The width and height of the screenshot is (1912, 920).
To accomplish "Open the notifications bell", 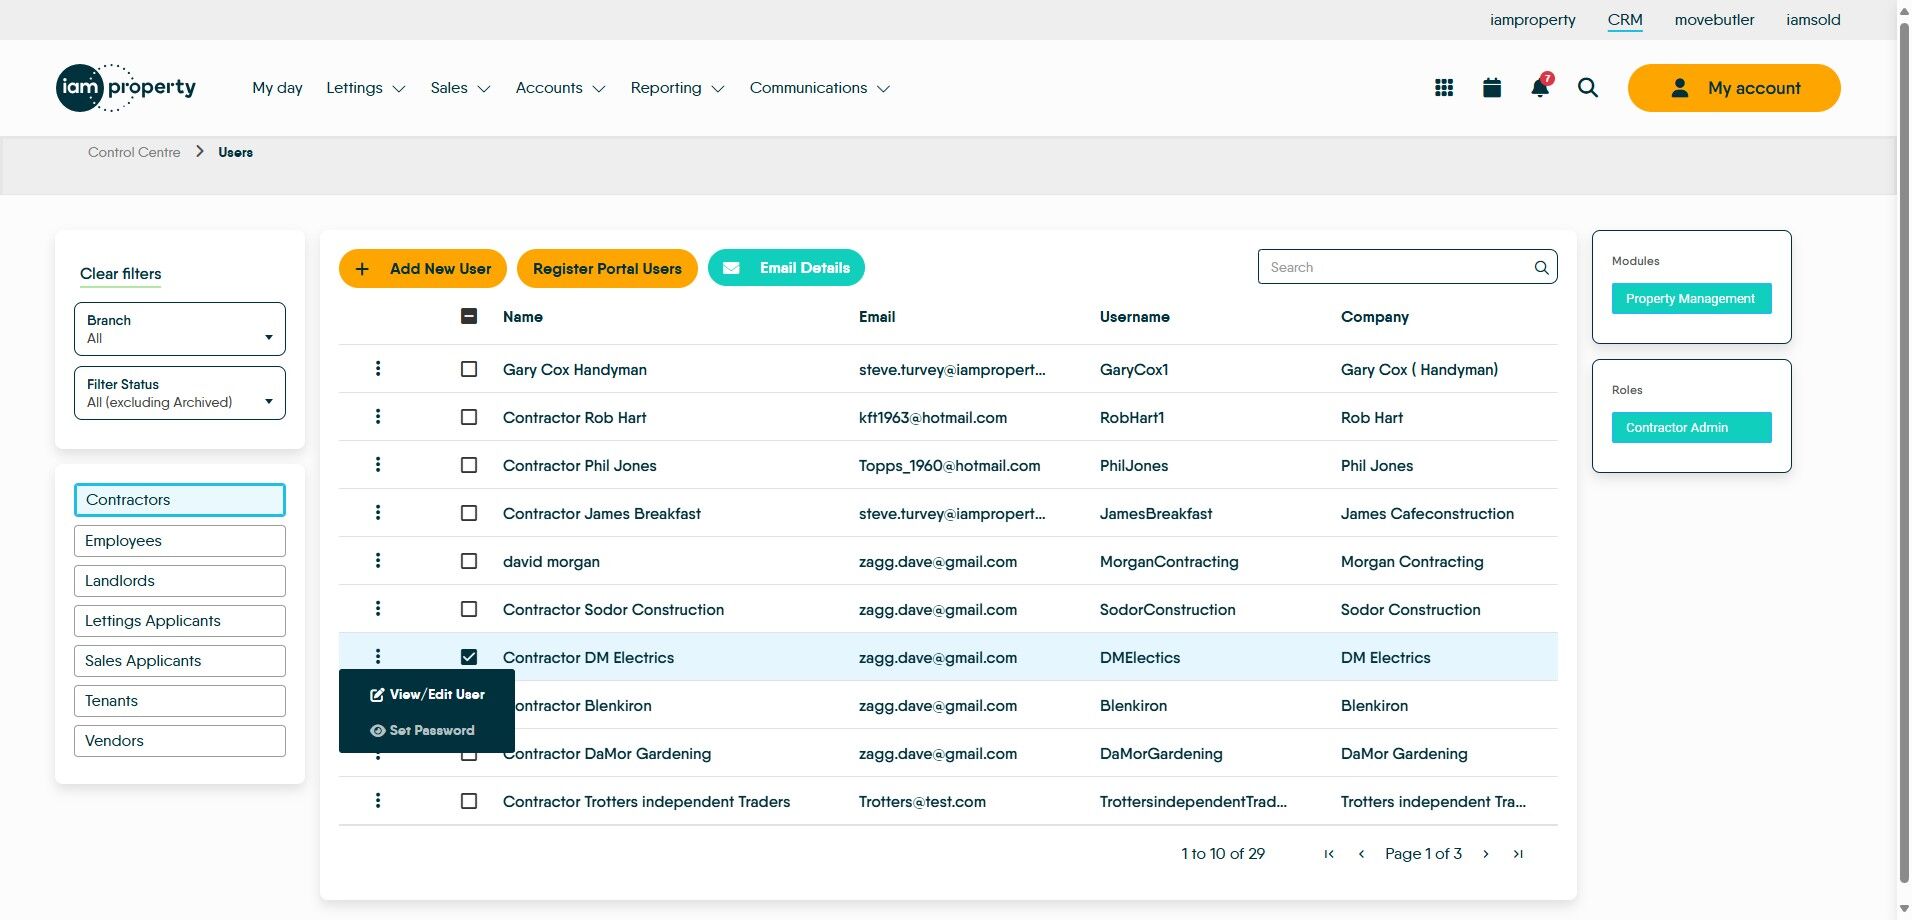I will [x=1540, y=88].
